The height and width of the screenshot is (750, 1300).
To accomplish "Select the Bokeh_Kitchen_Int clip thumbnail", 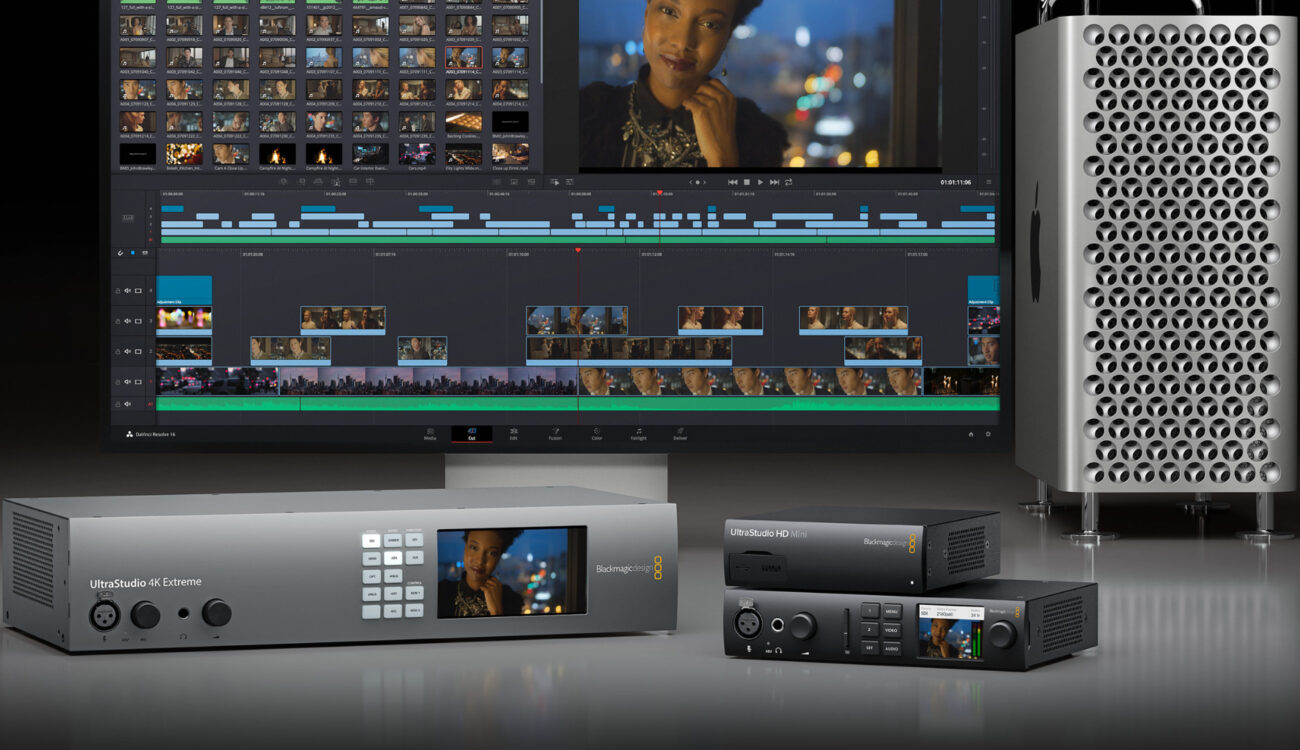I will point(184,154).
